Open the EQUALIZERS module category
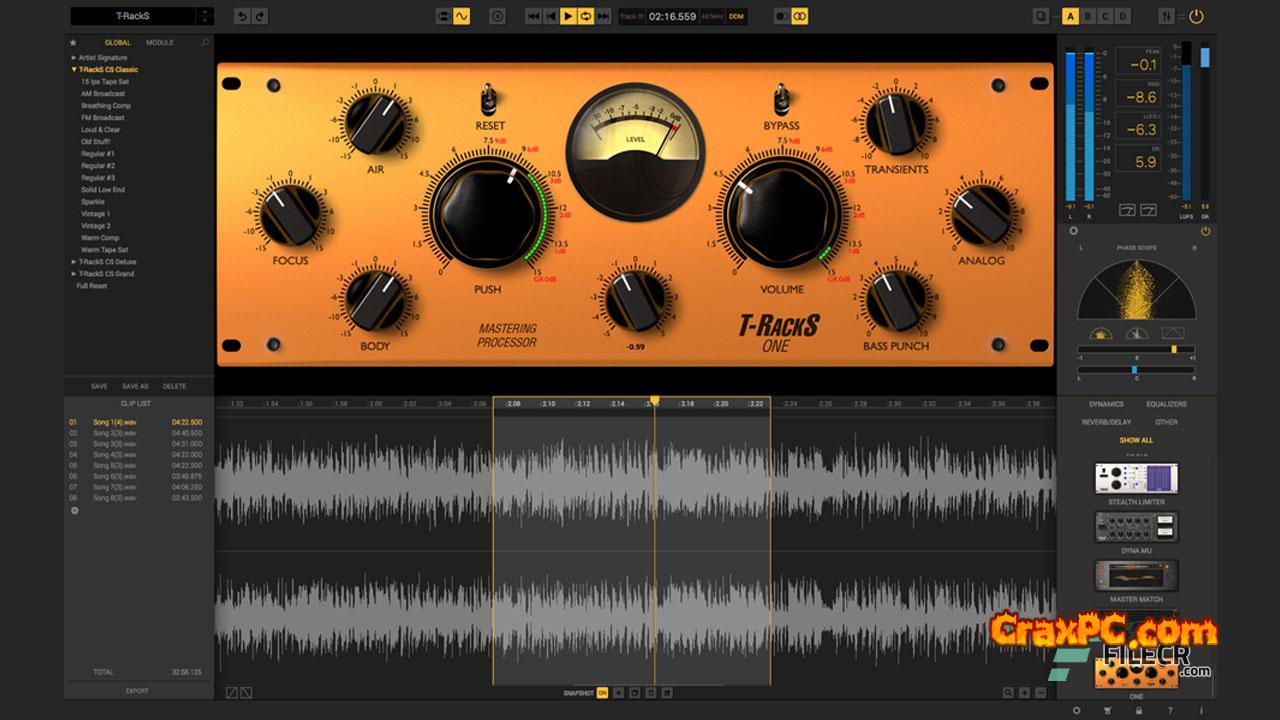This screenshot has height=720, width=1280. pyautogui.click(x=1166, y=404)
